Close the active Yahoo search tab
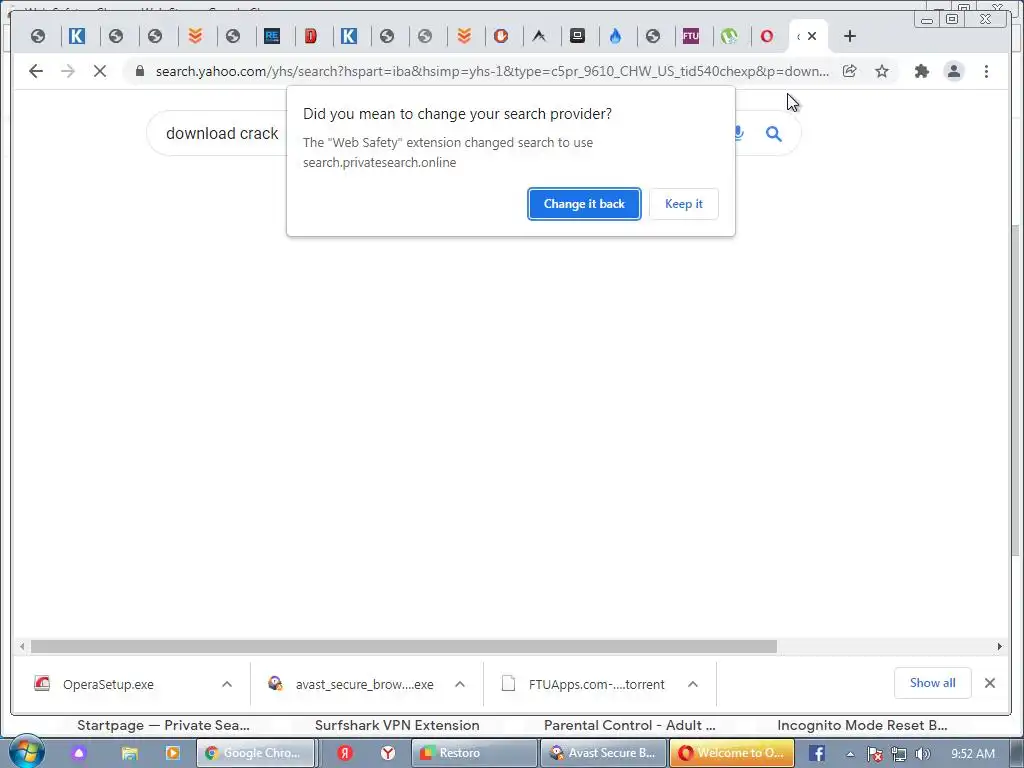Screen dimensions: 1024x768 point(812,36)
